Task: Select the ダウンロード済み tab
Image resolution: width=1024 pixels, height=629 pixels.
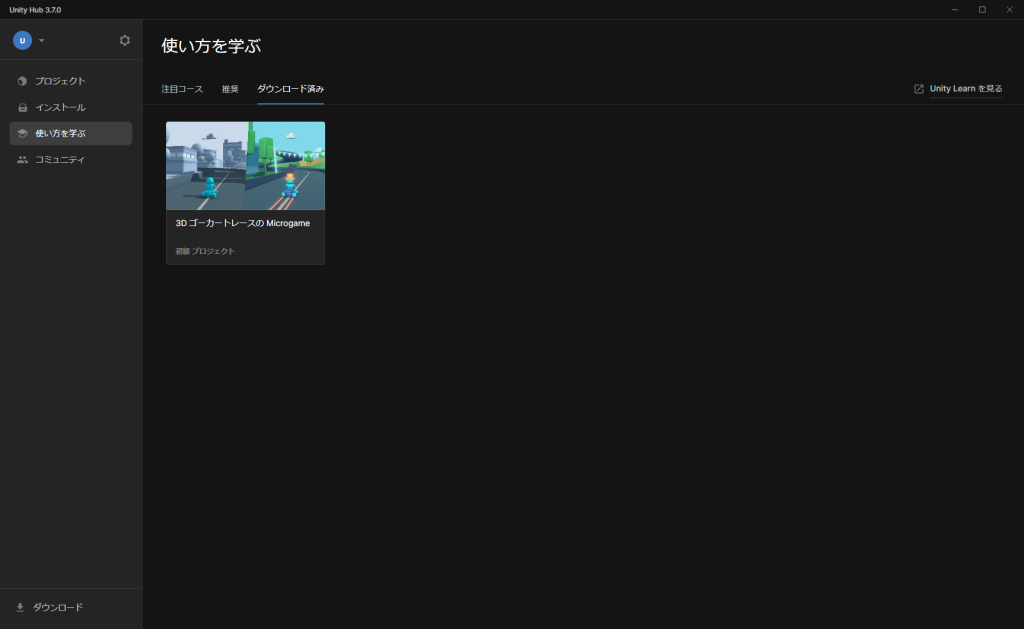Action: point(291,89)
